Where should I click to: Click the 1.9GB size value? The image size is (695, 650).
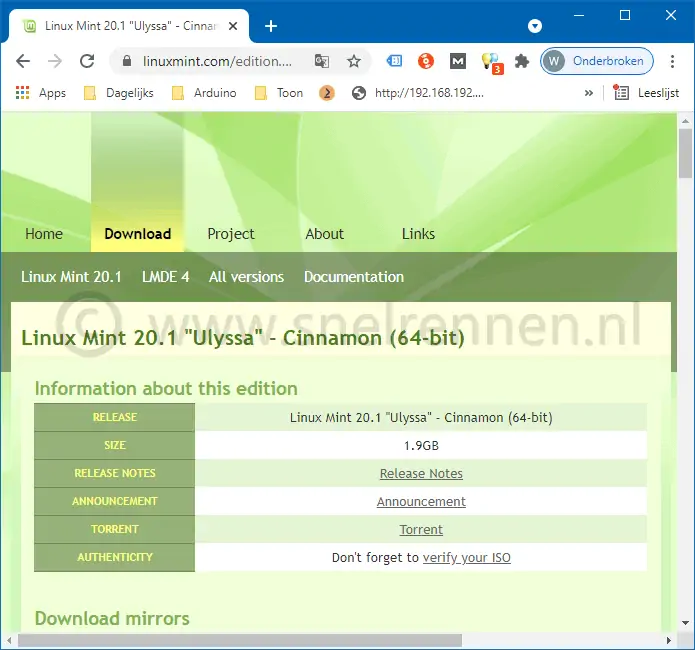pyautogui.click(x=421, y=446)
